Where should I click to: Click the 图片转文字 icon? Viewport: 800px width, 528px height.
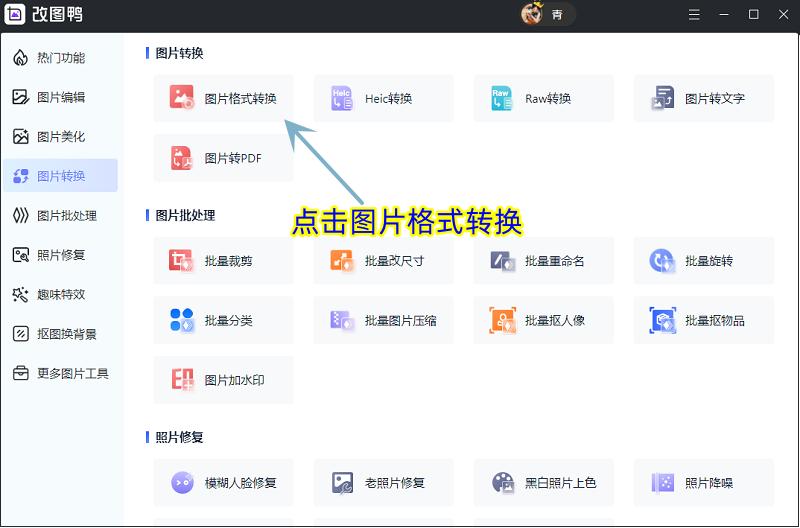pos(662,98)
